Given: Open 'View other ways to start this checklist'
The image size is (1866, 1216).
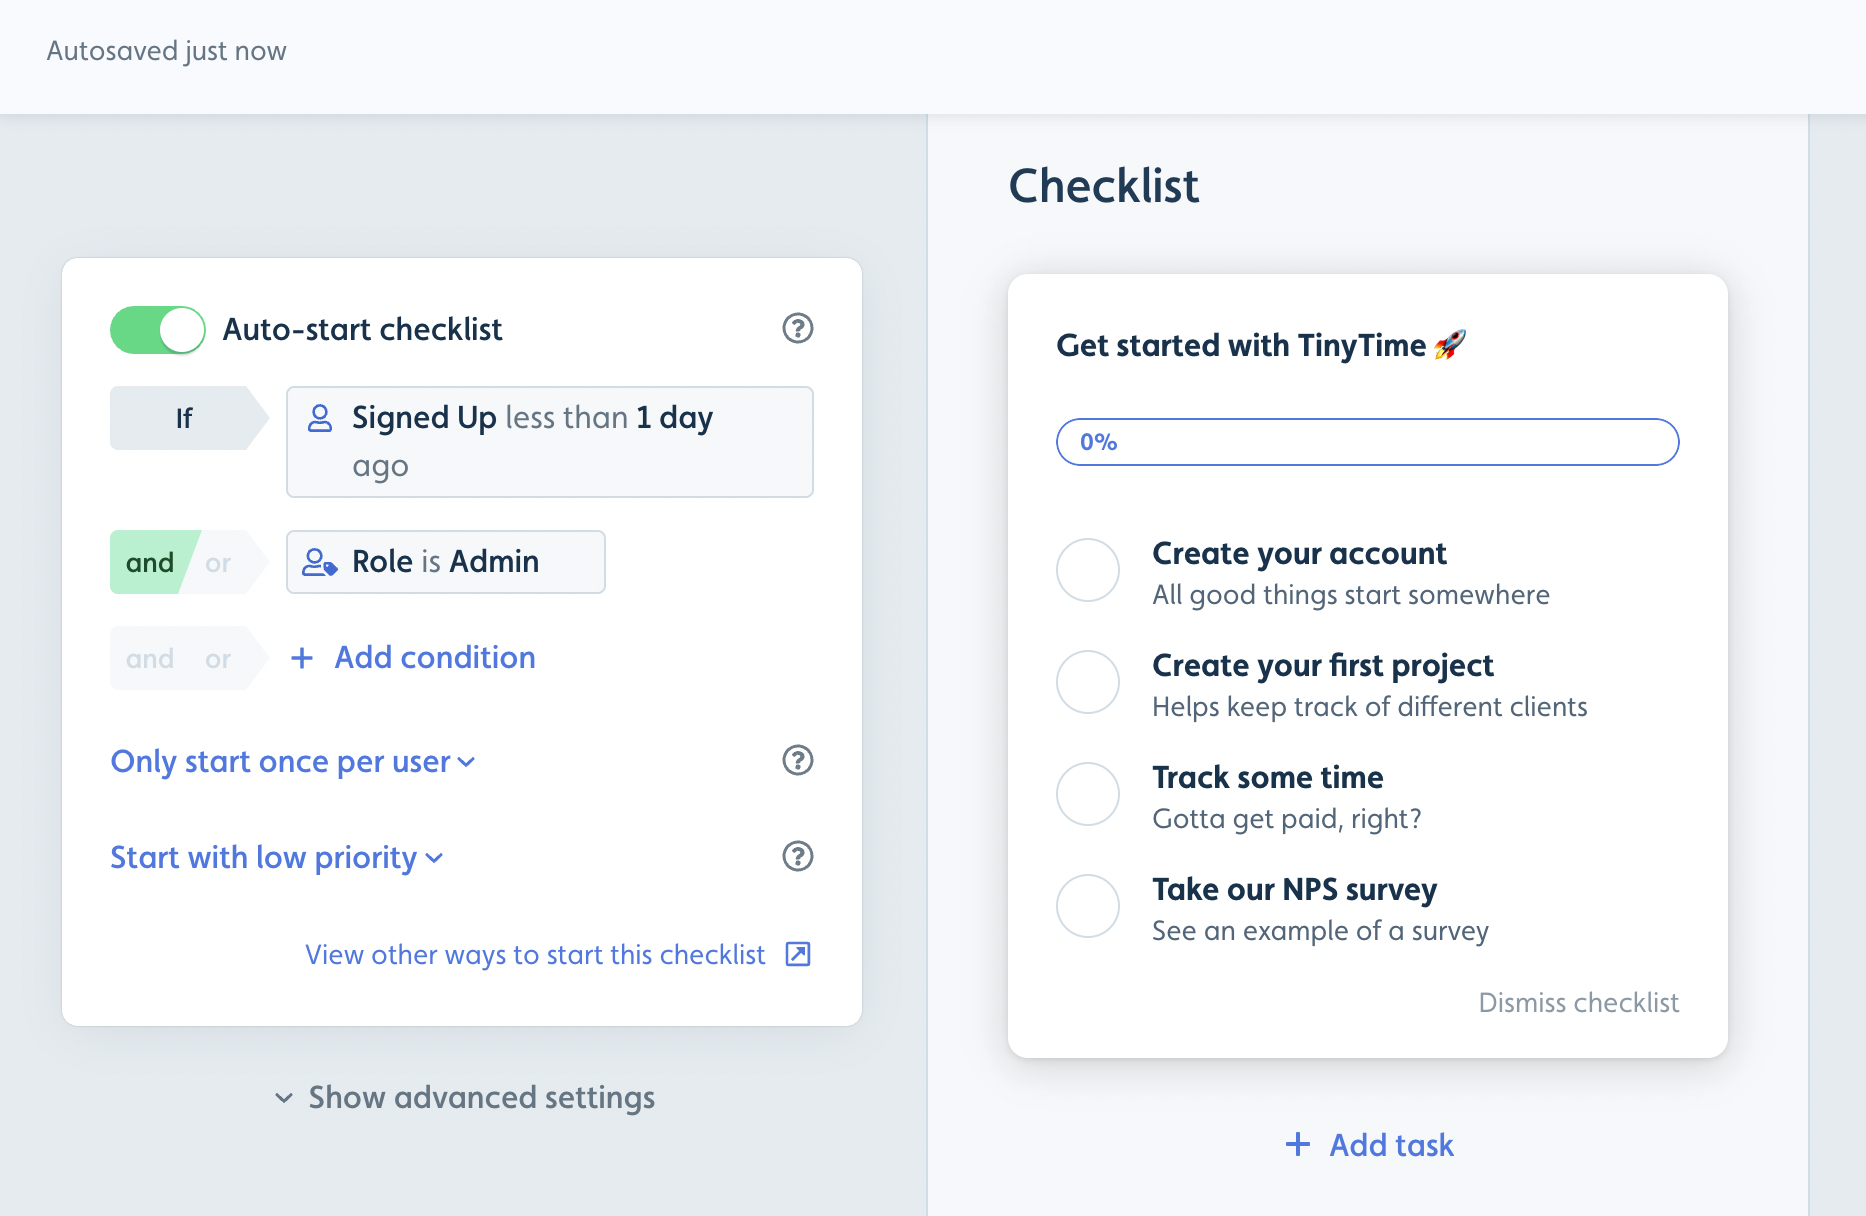Looking at the screenshot, I should pos(535,955).
